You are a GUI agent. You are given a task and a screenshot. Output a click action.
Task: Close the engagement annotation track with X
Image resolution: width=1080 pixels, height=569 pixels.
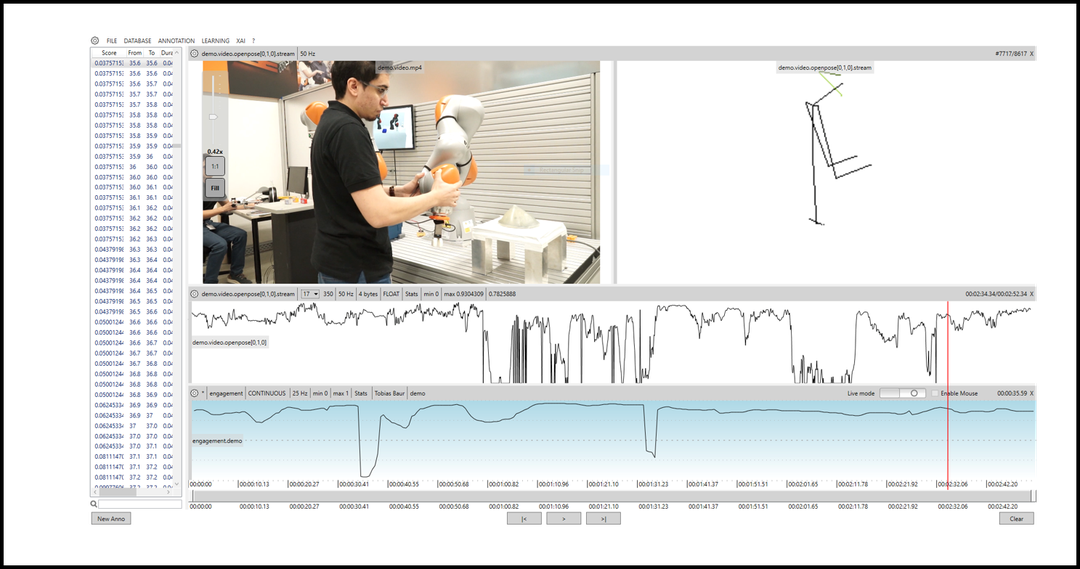coord(1031,393)
